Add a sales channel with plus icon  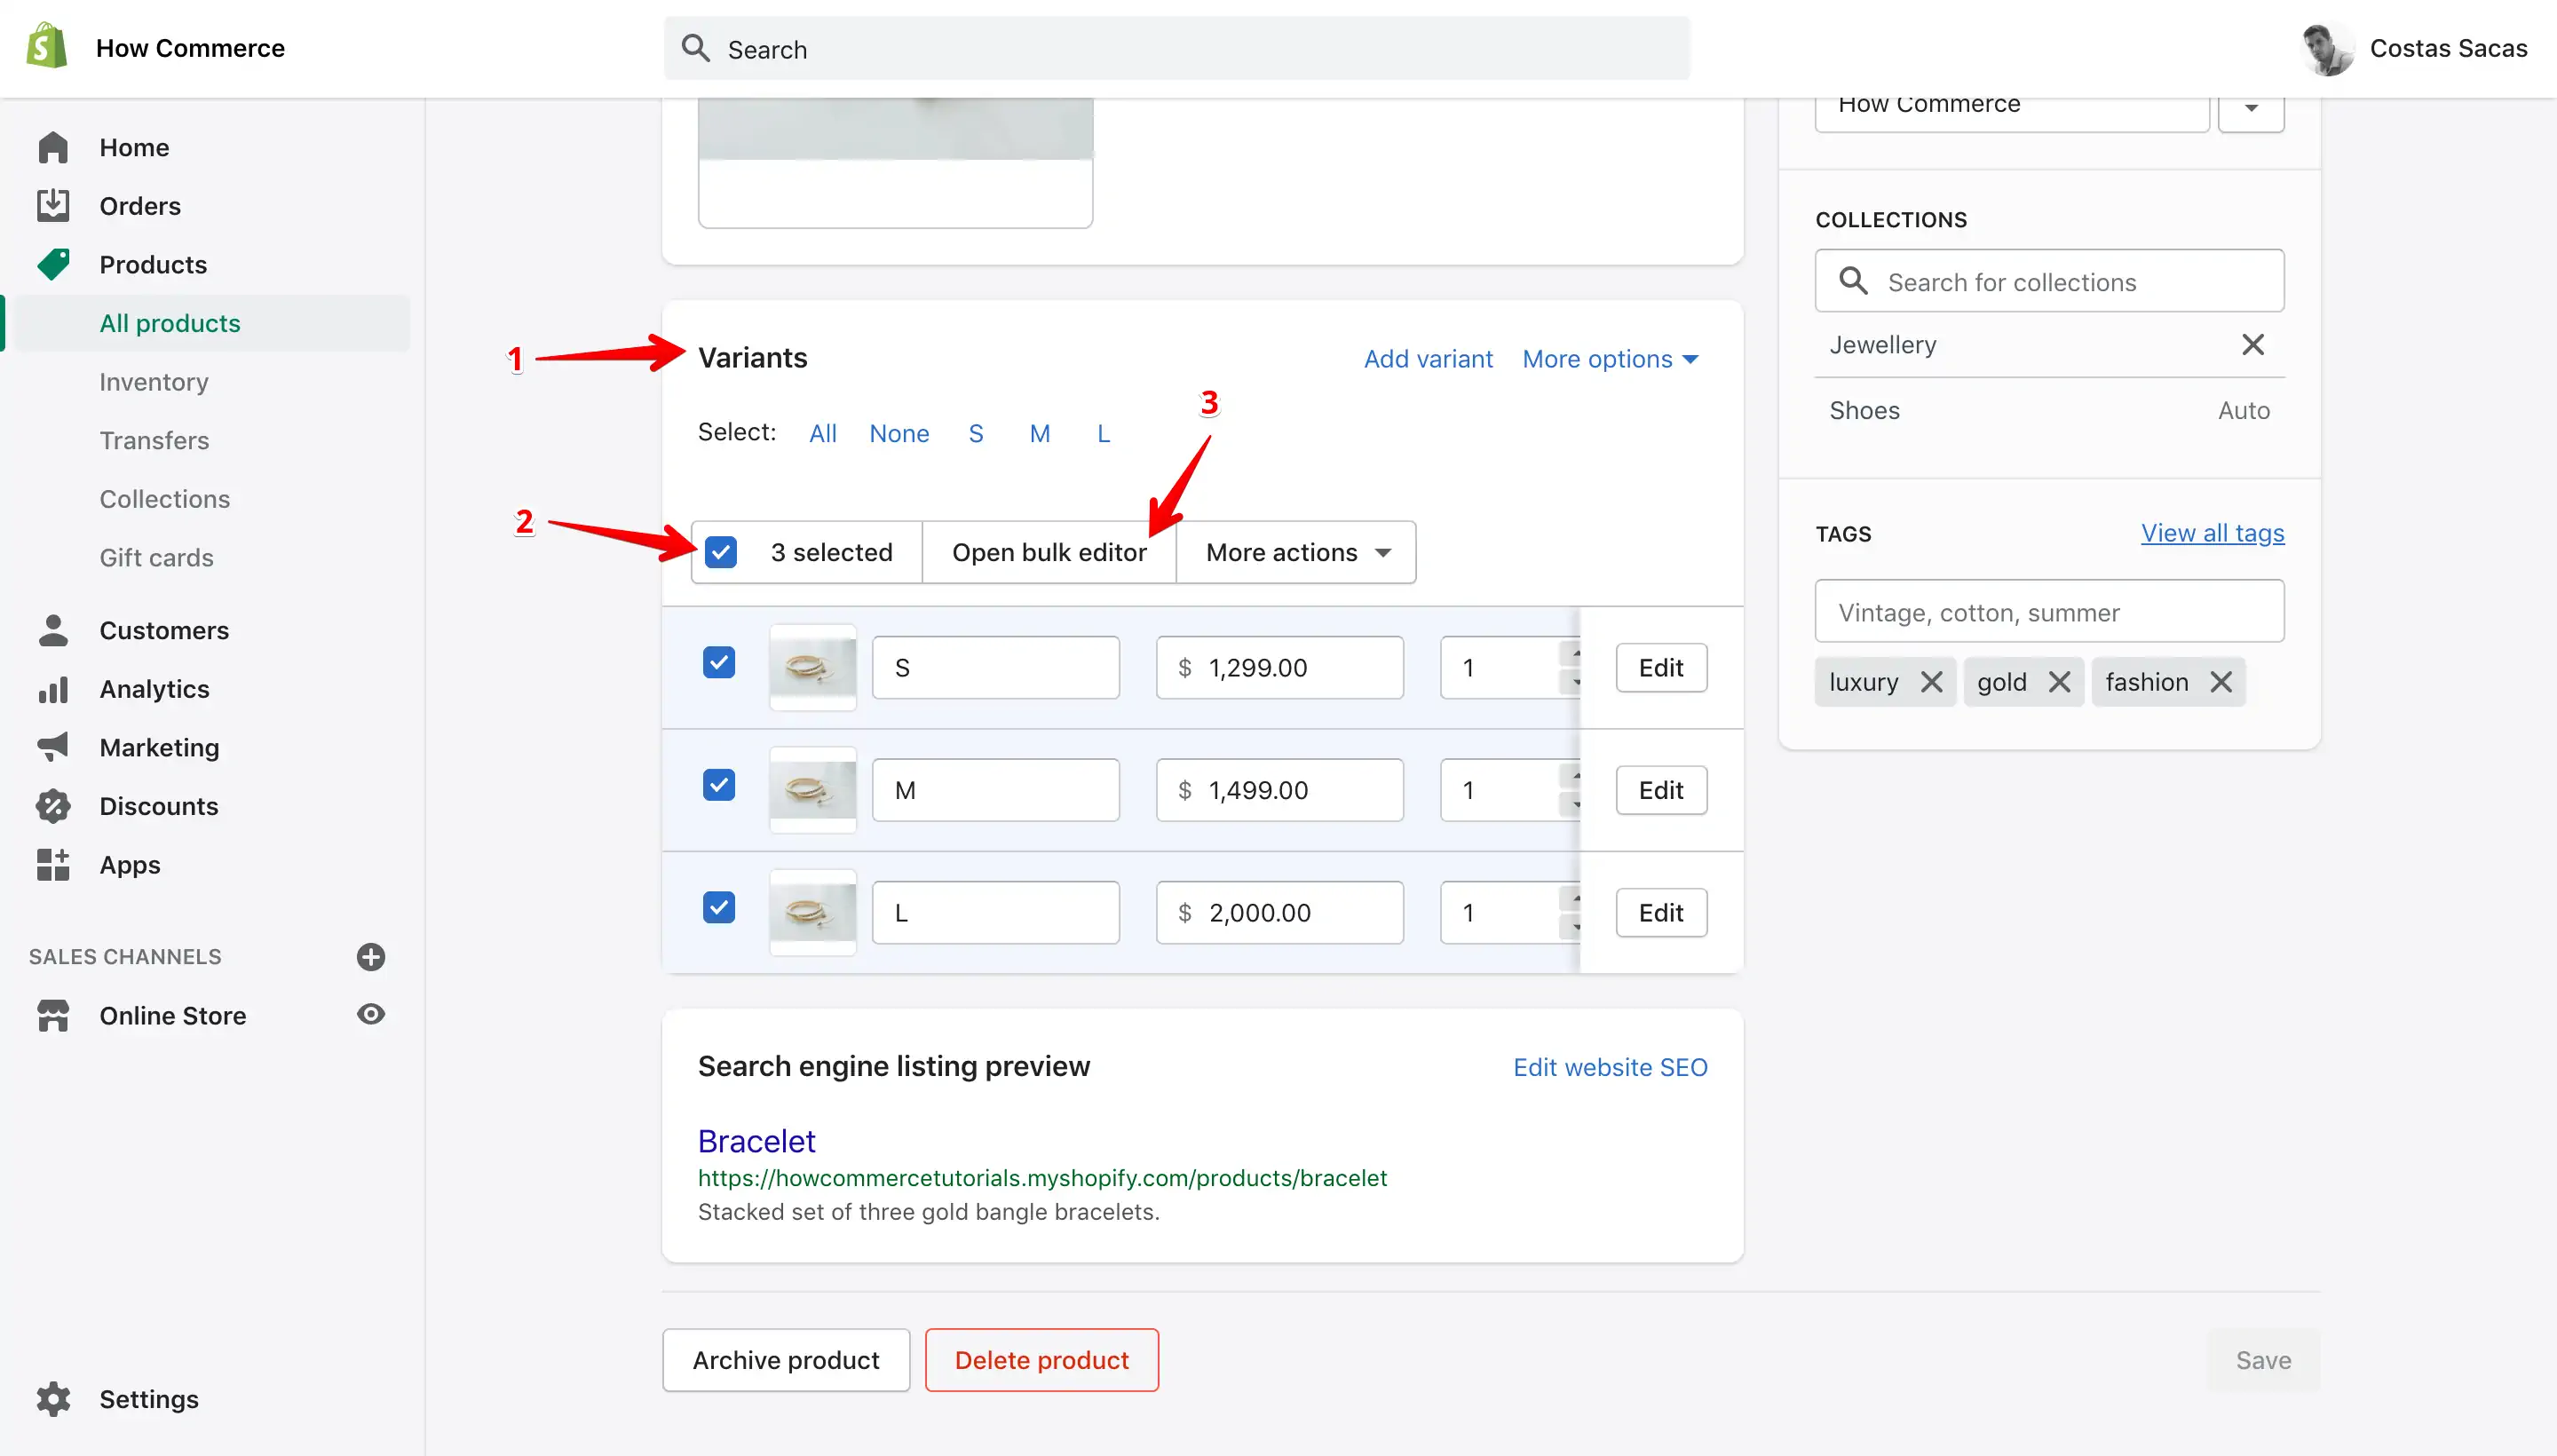coord(371,957)
